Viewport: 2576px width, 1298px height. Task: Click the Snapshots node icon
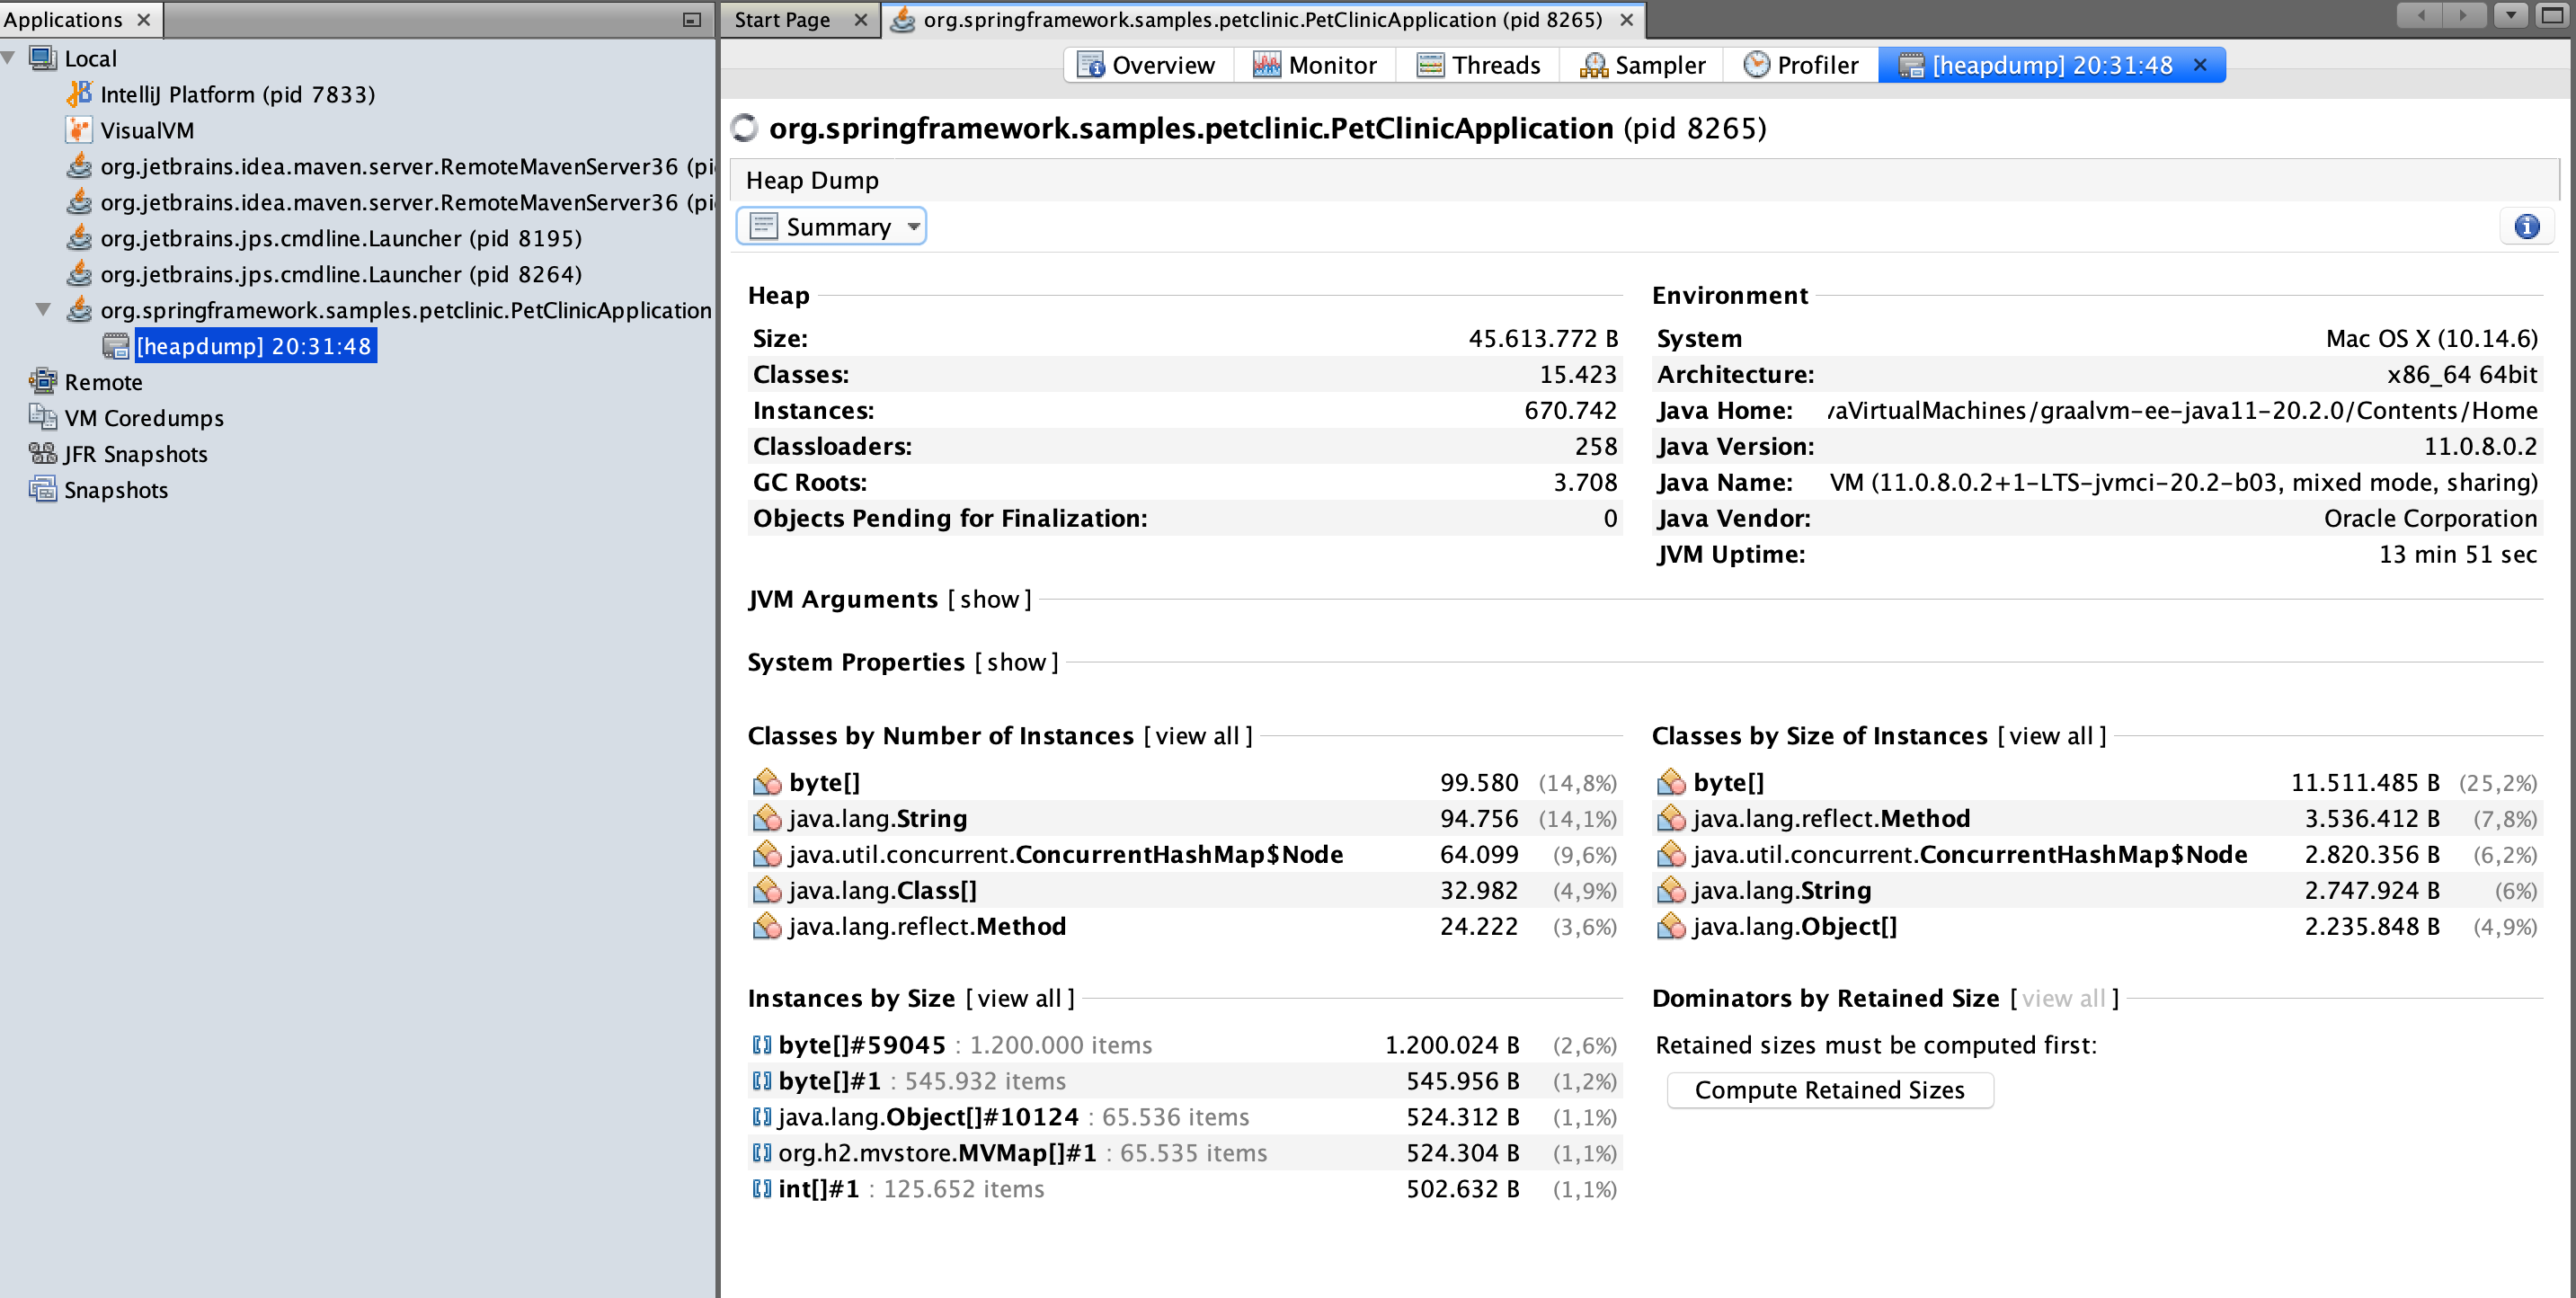click(43, 489)
